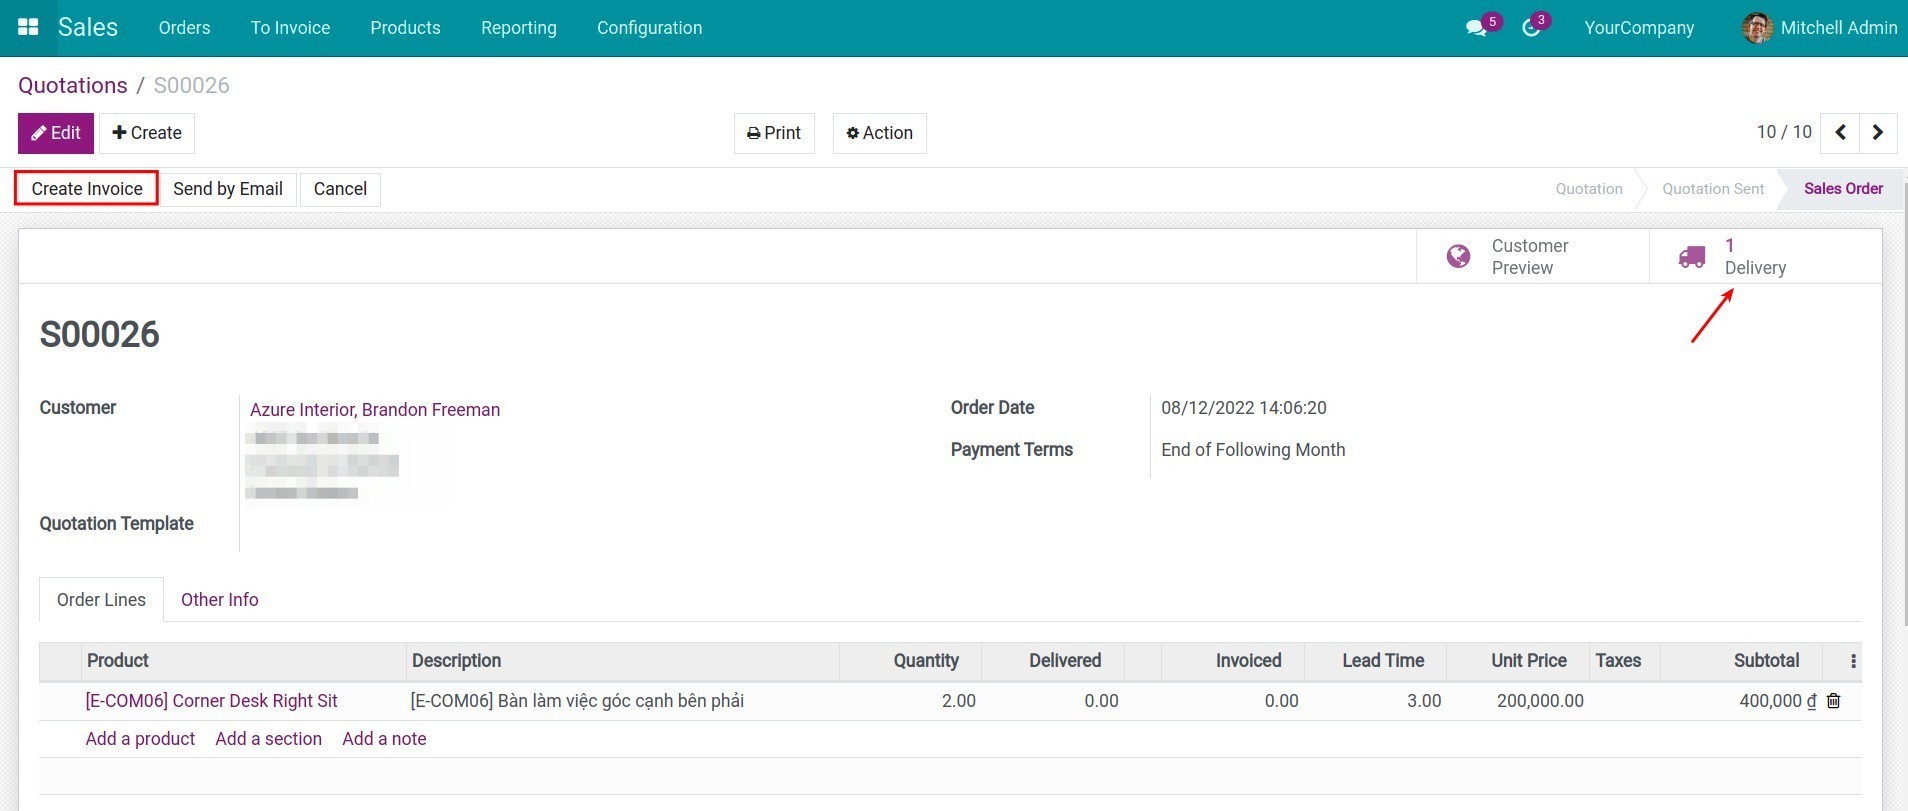
Task: Click pager counter 10 / 10
Action: pyautogui.click(x=1784, y=132)
